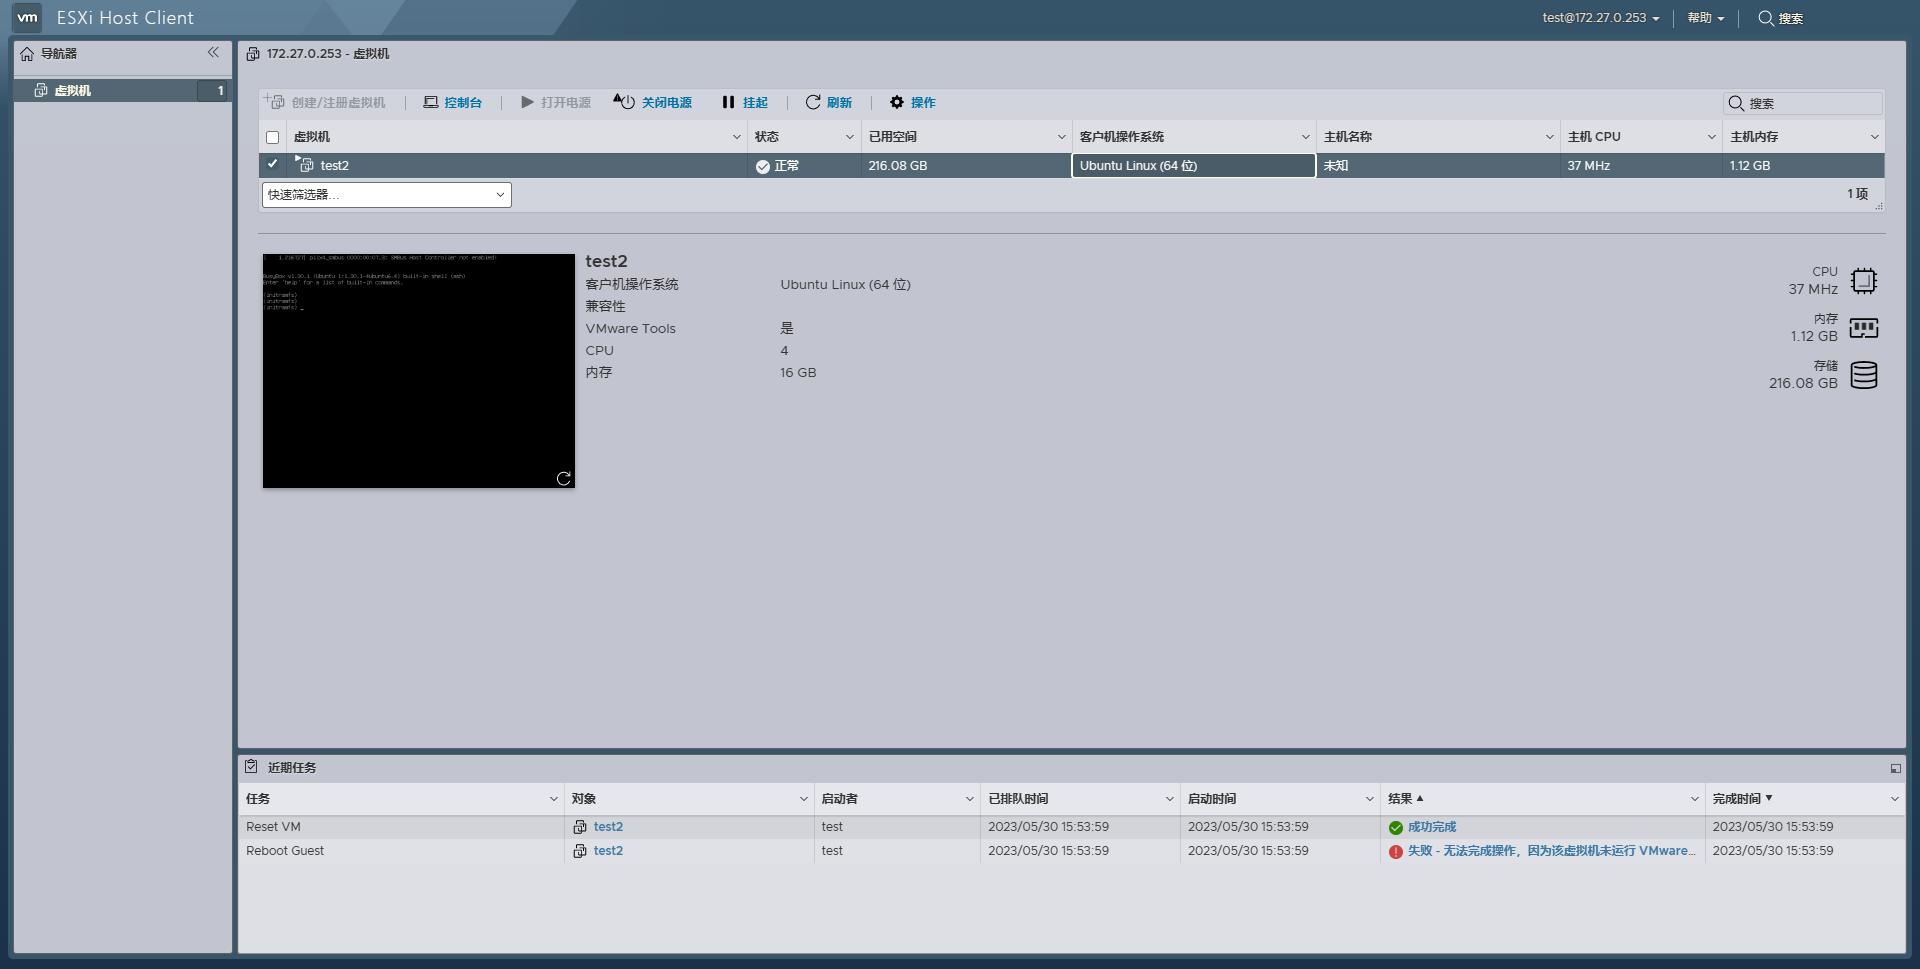The width and height of the screenshot is (1920, 969).
Task: Open the Navigator (导航器) home item
Action: [x=58, y=54]
